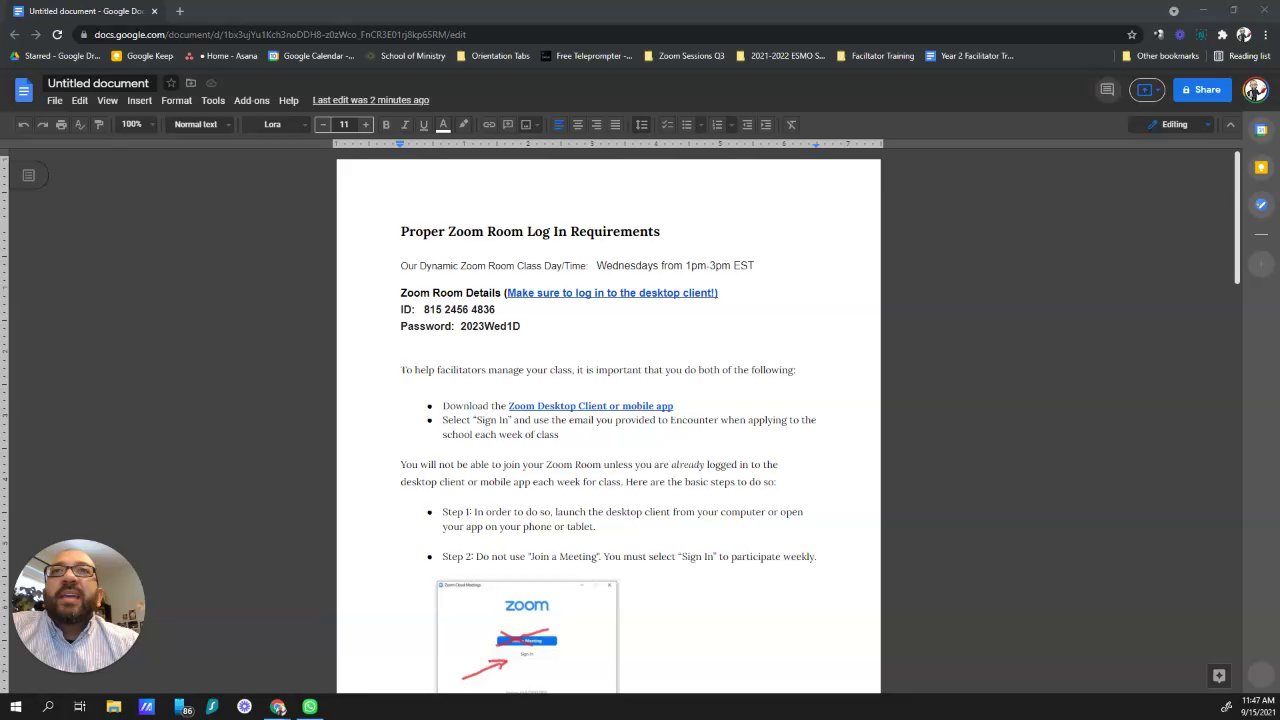Click the Share button
The height and width of the screenshot is (720, 1280).
point(1202,90)
